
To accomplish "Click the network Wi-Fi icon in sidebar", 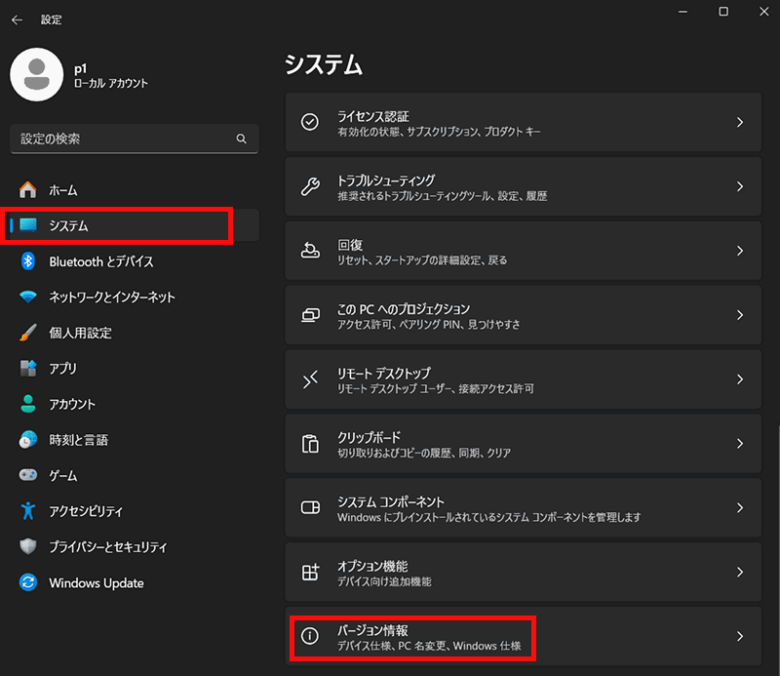I will point(28,297).
